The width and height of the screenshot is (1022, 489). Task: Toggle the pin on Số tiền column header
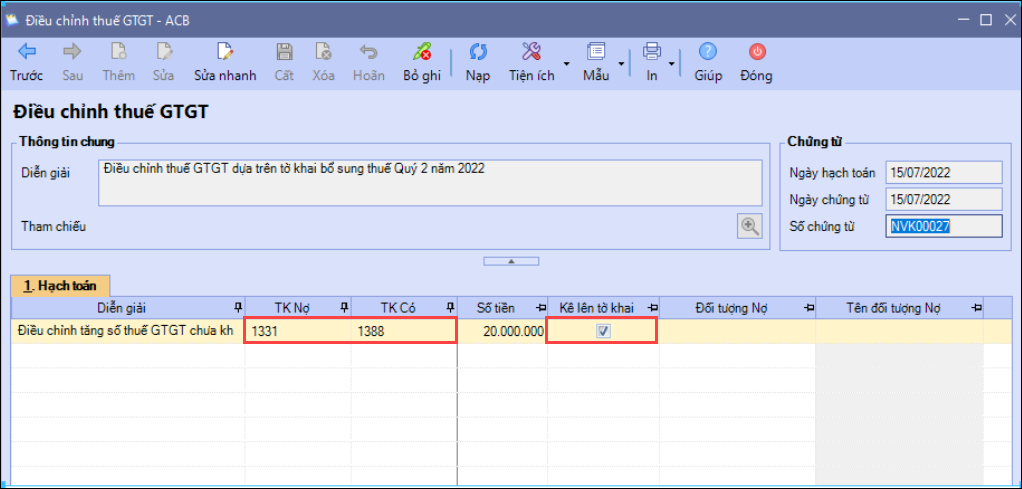coord(540,307)
